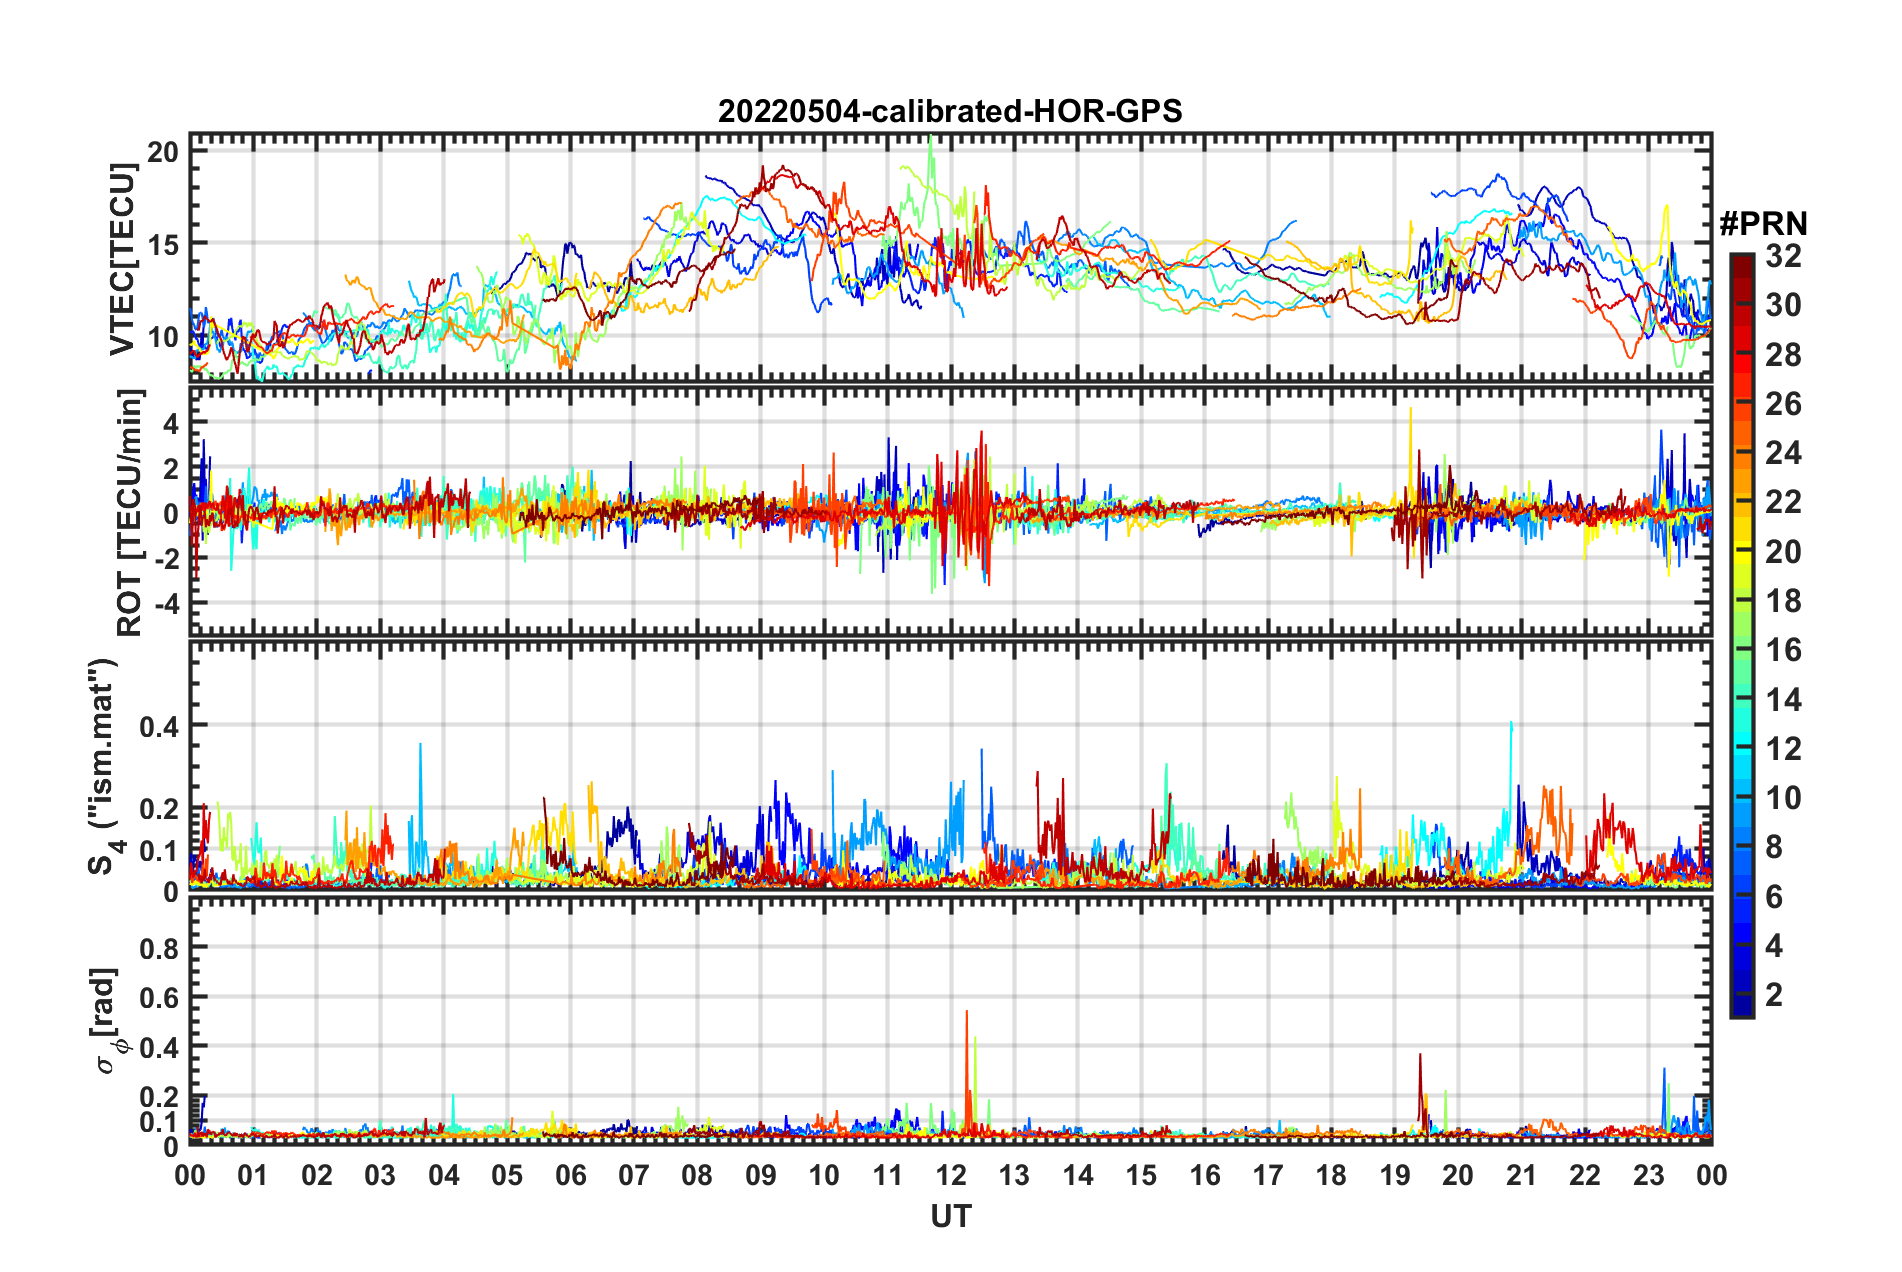The image size is (1902, 1272).
Task: Select the "VTEC[TECU]" y-axis label
Action: (x=124, y=260)
